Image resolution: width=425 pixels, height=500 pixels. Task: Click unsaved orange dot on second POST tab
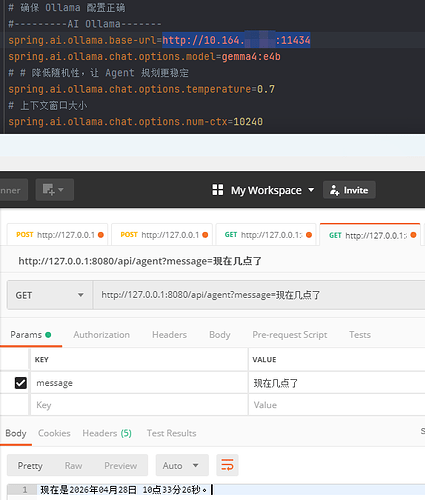tap(205, 235)
